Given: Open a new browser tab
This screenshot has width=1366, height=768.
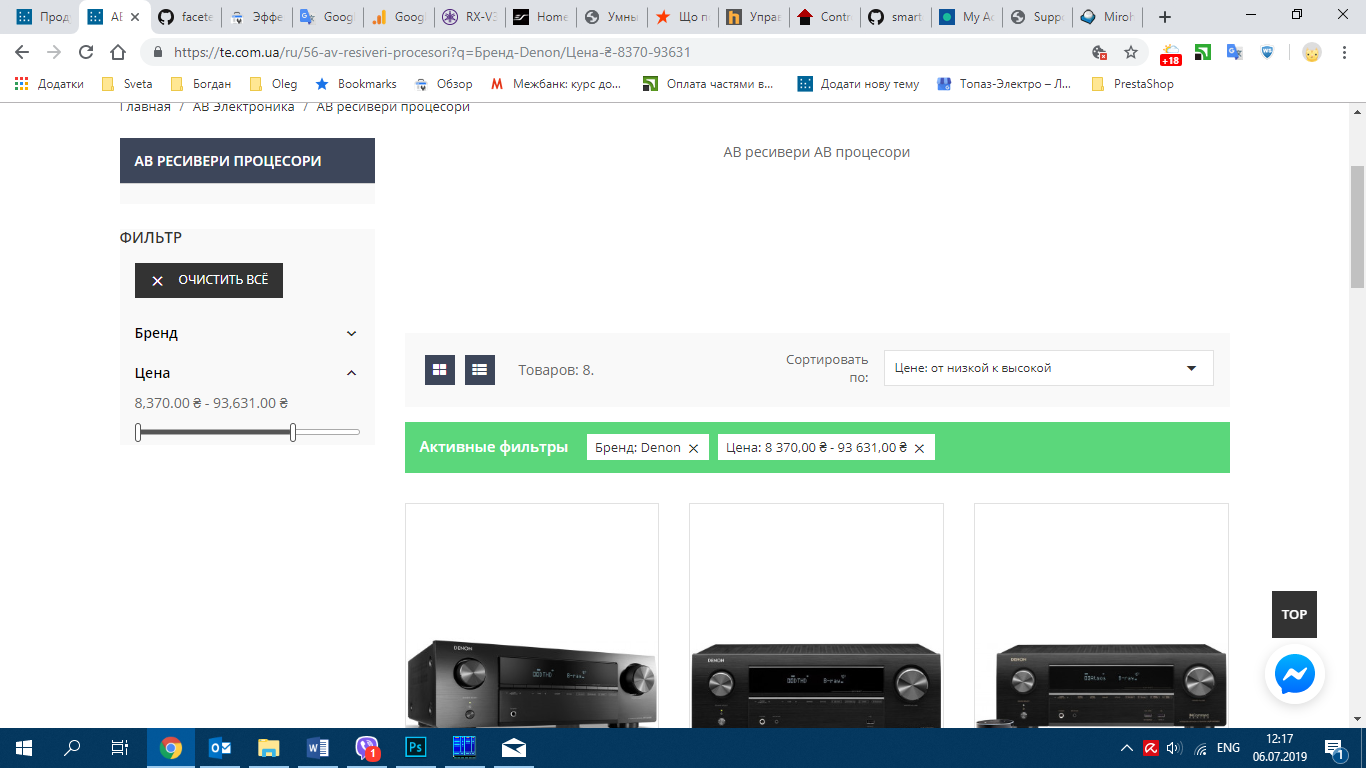Looking at the screenshot, I should tap(1164, 17).
